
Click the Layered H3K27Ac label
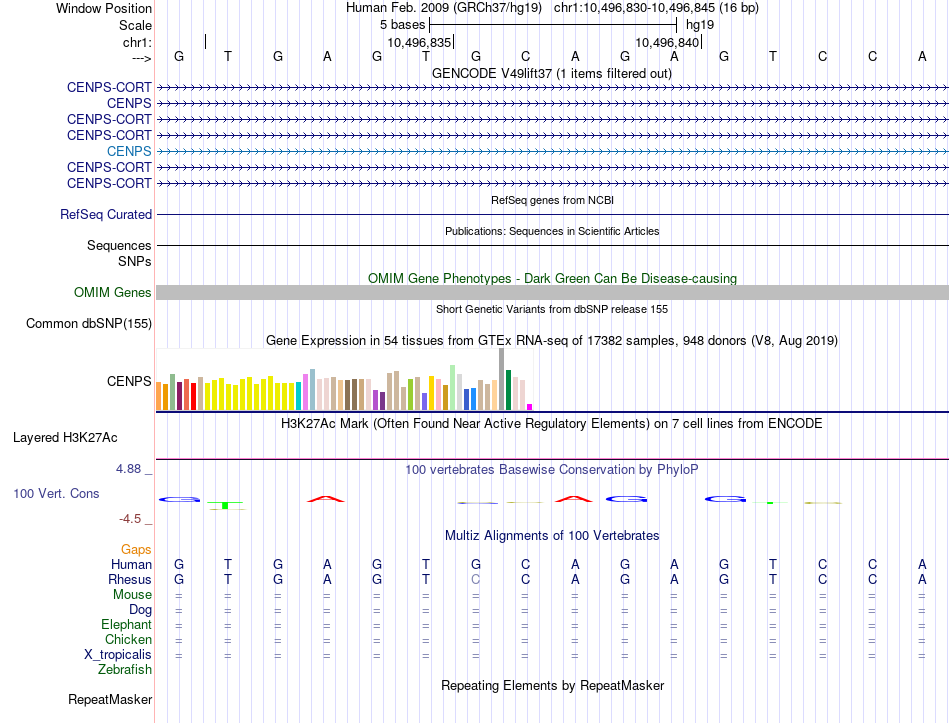(x=65, y=438)
